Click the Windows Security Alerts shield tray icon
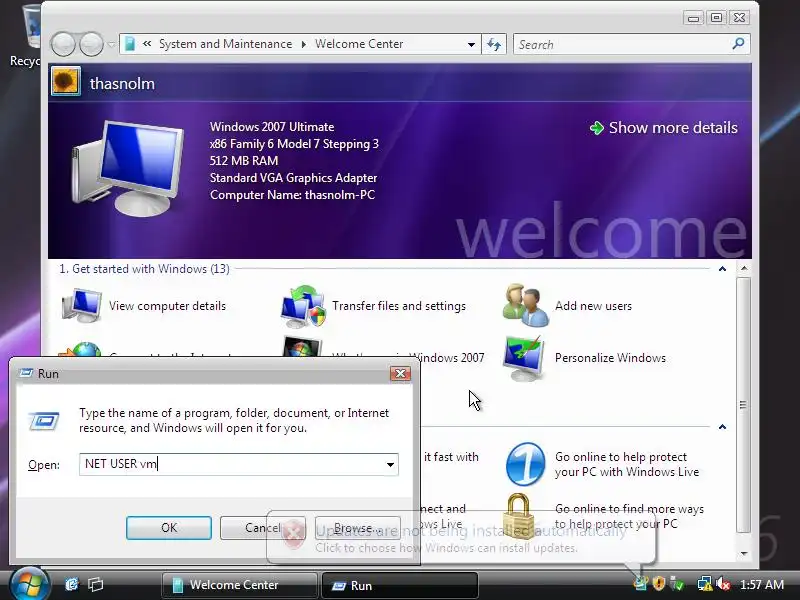 pyautogui.click(x=659, y=583)
